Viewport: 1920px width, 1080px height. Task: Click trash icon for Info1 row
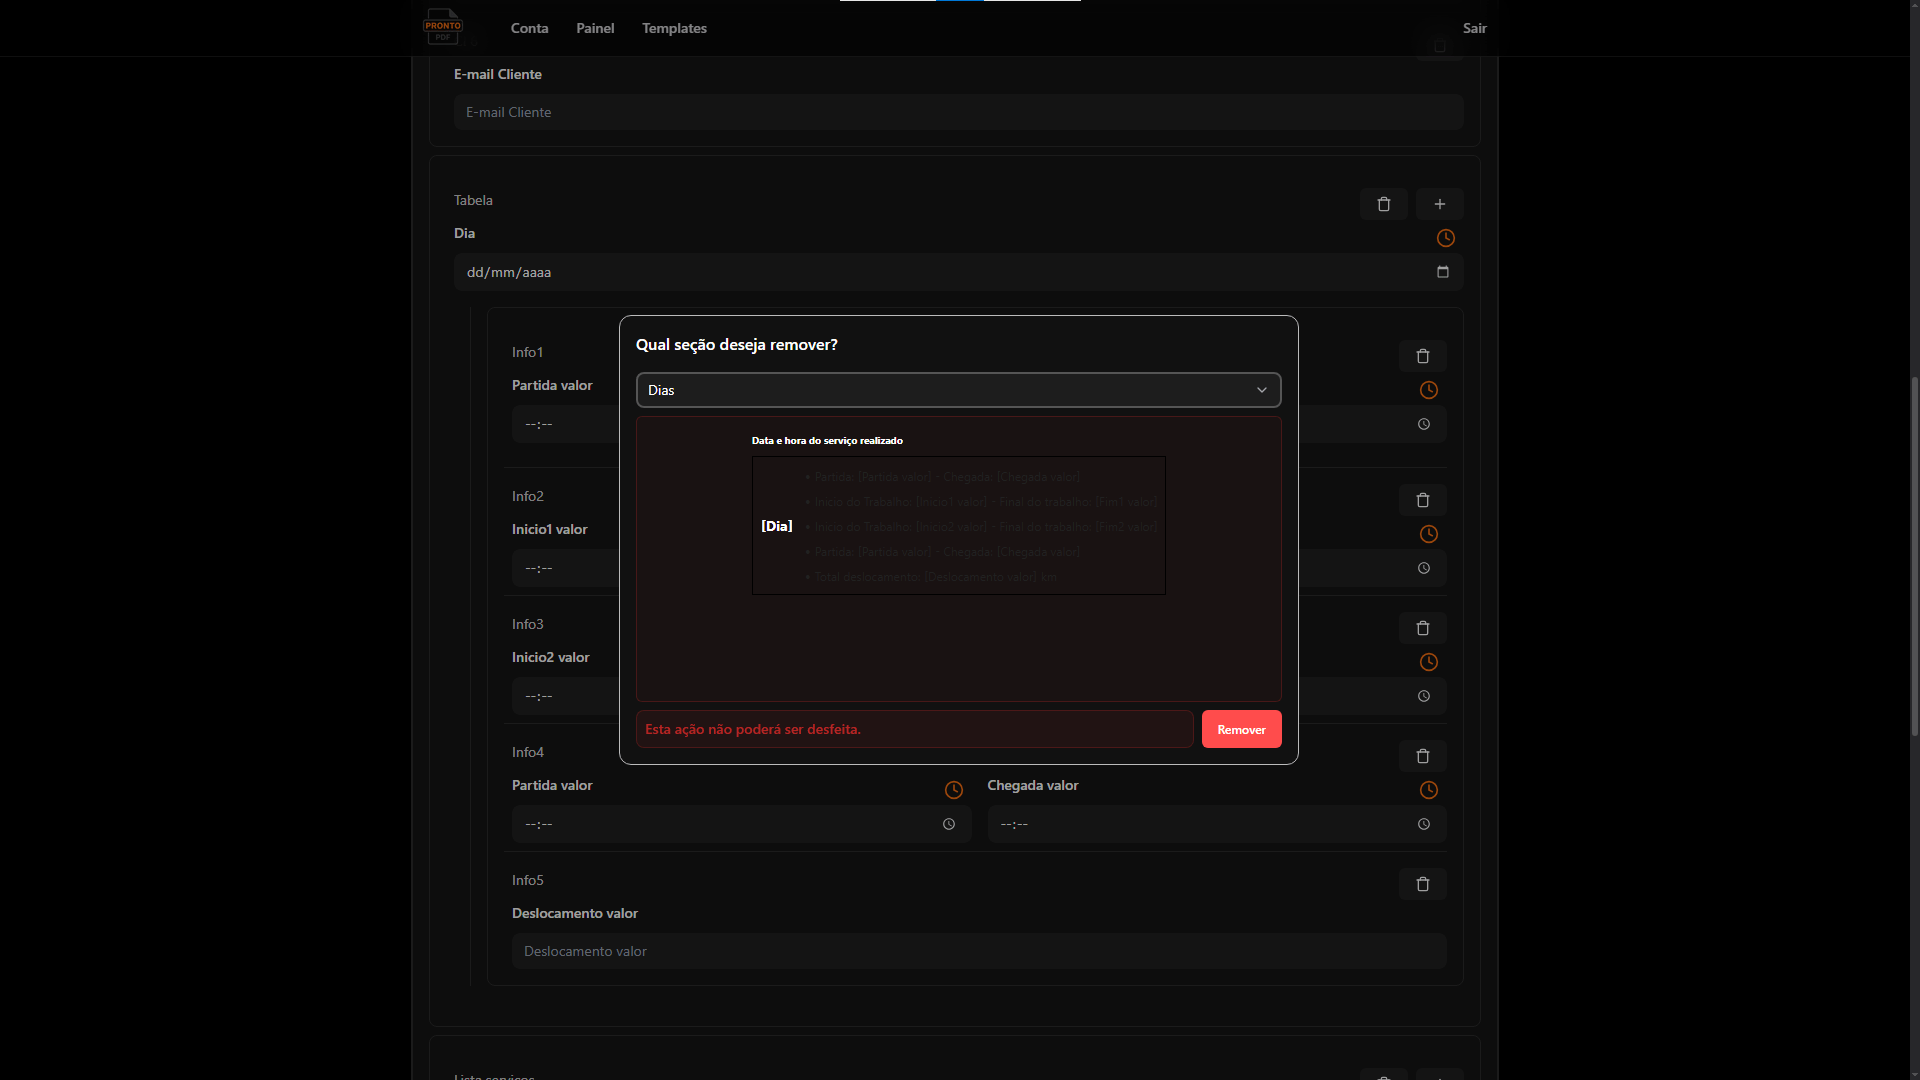[1423, 356]
